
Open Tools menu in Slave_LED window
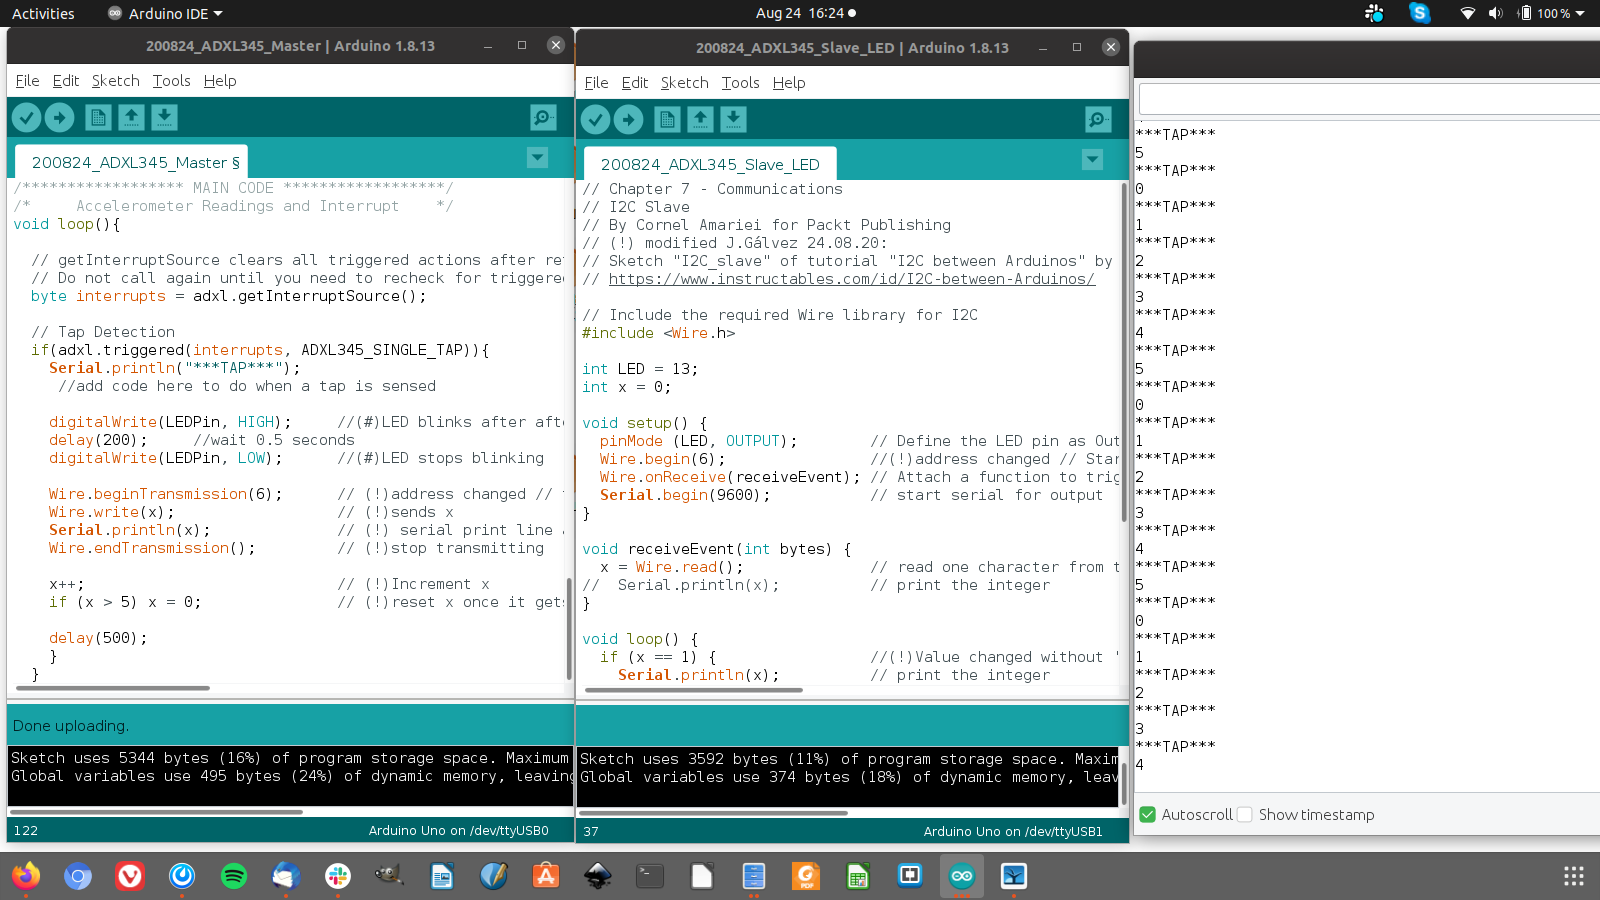(741, 83)
